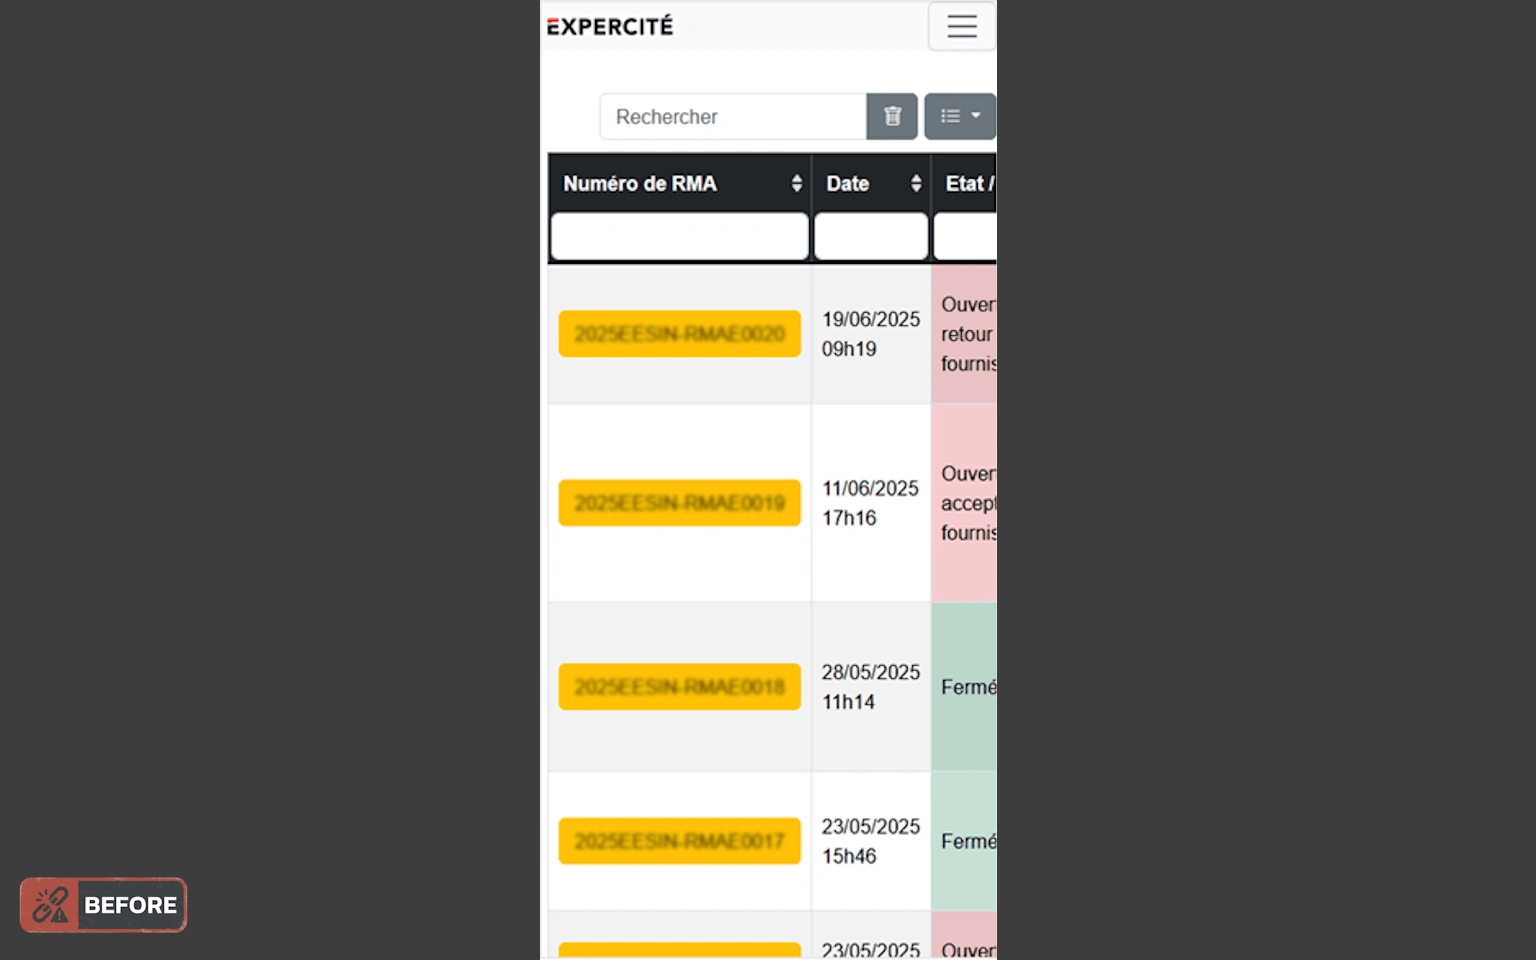Open RMA 2025EESIN-RMAE0020
The height and width of the screenshot is (960, 1536).
(679, 333)
